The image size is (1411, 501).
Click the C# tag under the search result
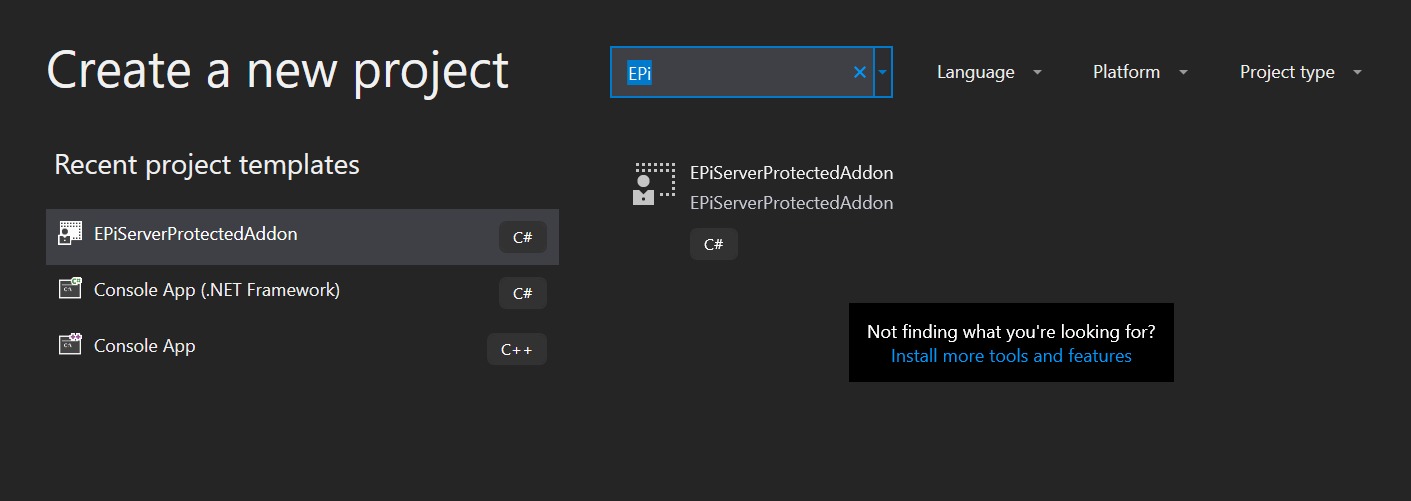pos(713,244)
